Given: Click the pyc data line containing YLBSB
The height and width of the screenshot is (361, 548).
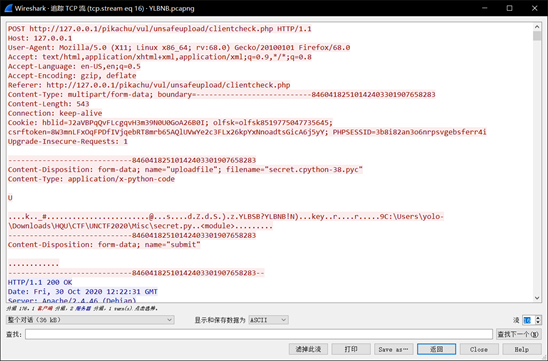Looking at the screenshot, I should click(x=226, y=217).
